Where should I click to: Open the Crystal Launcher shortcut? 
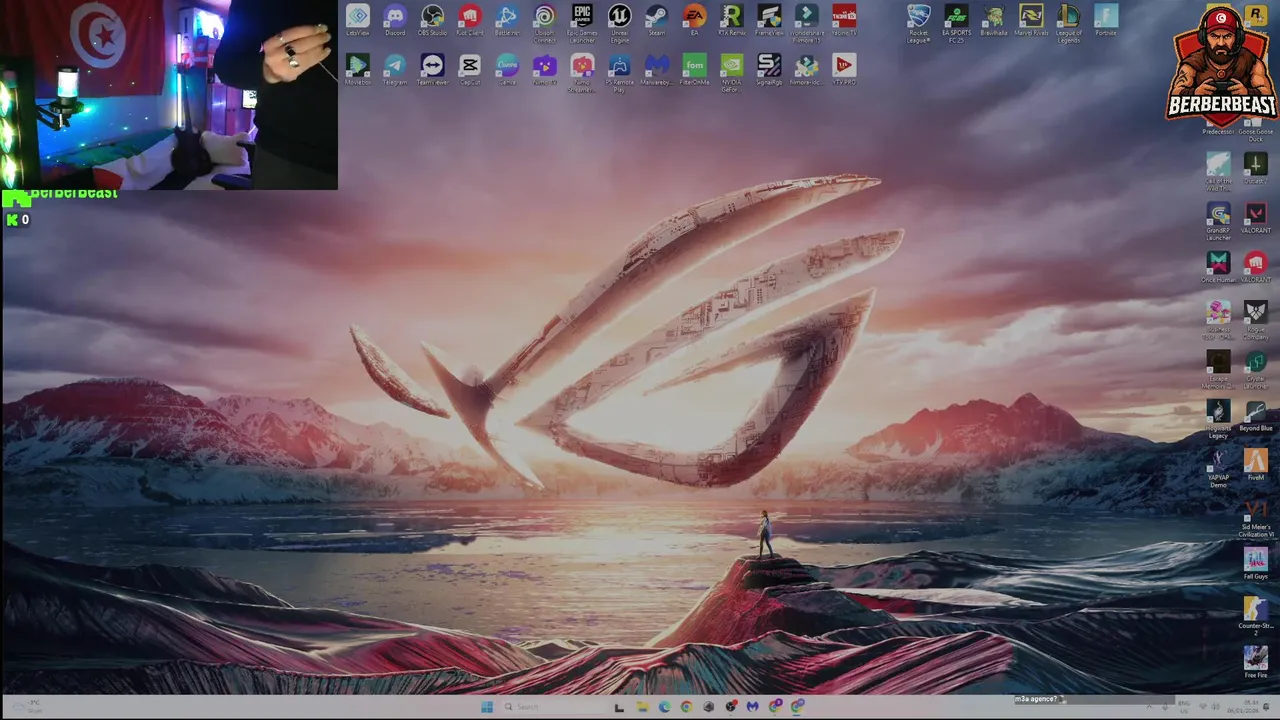(1256, 369)
